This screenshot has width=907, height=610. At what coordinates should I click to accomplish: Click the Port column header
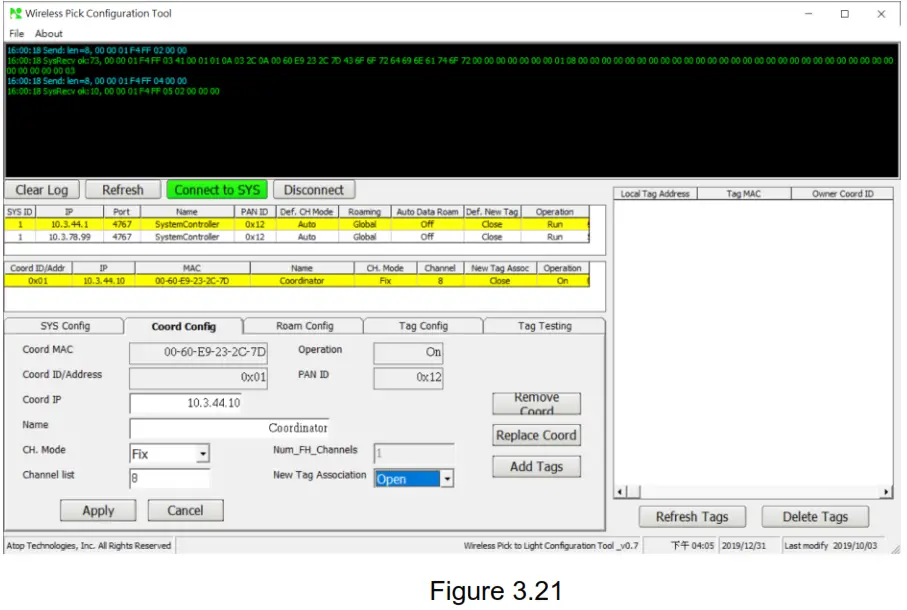(121, 212)
